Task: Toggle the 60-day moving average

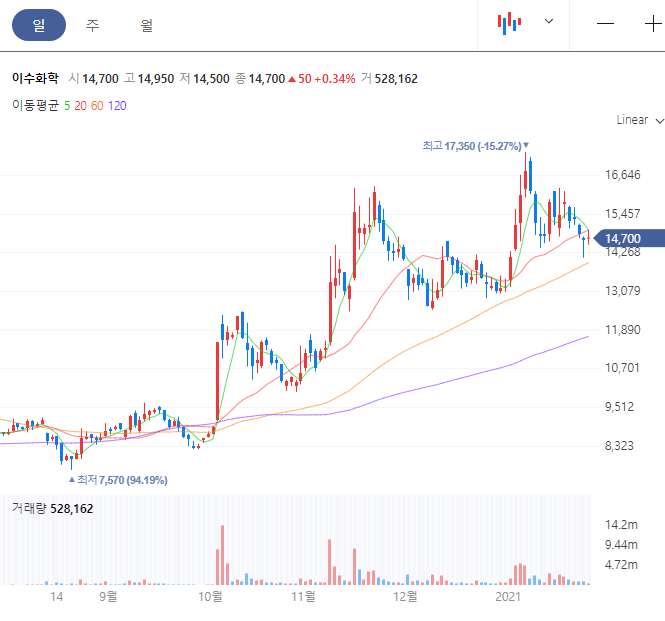Action: coord(97,106)
